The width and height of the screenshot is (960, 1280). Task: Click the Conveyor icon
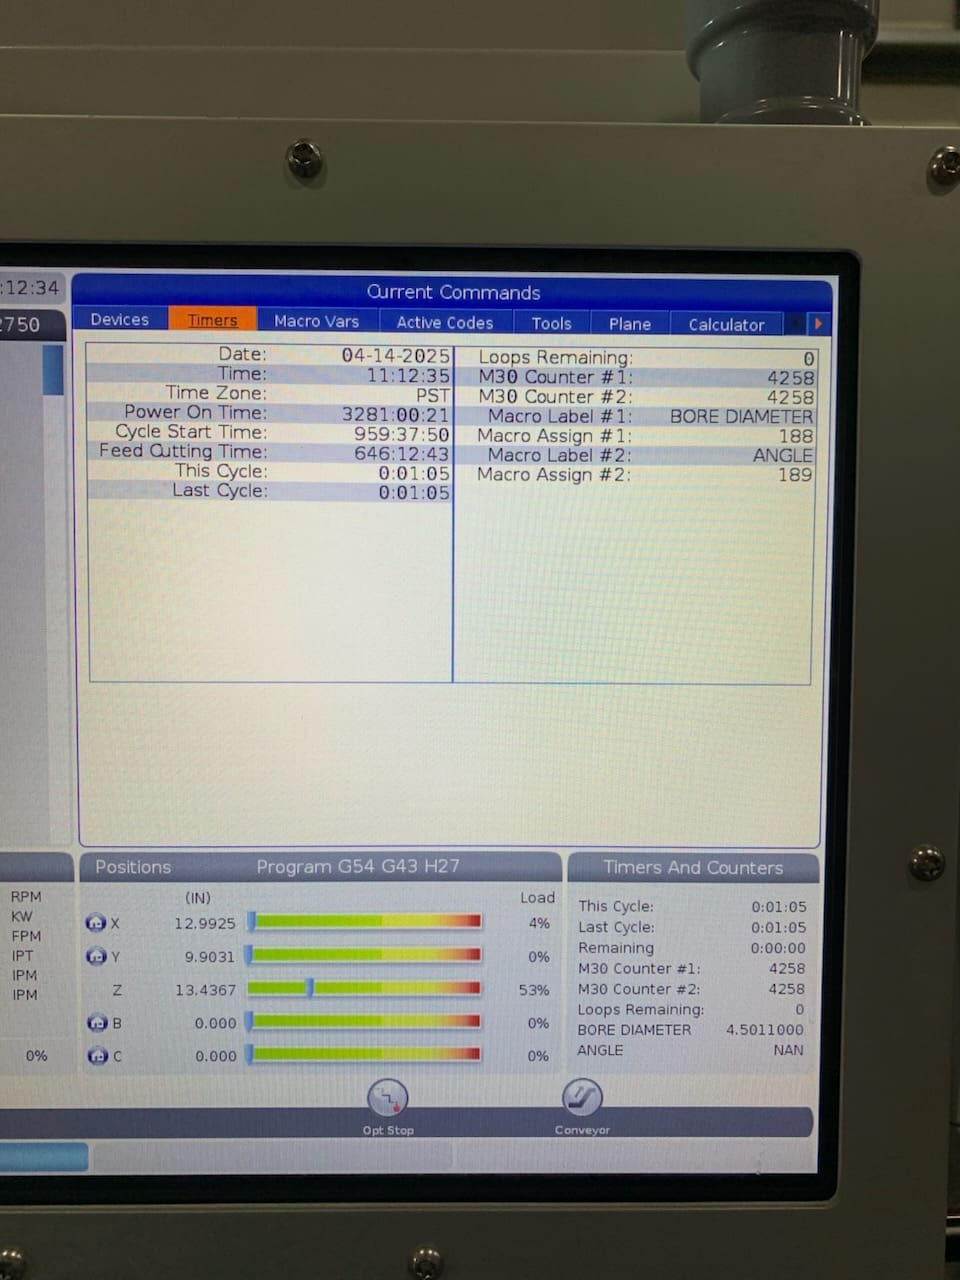pyautogui.click(x=581, y=1097)
